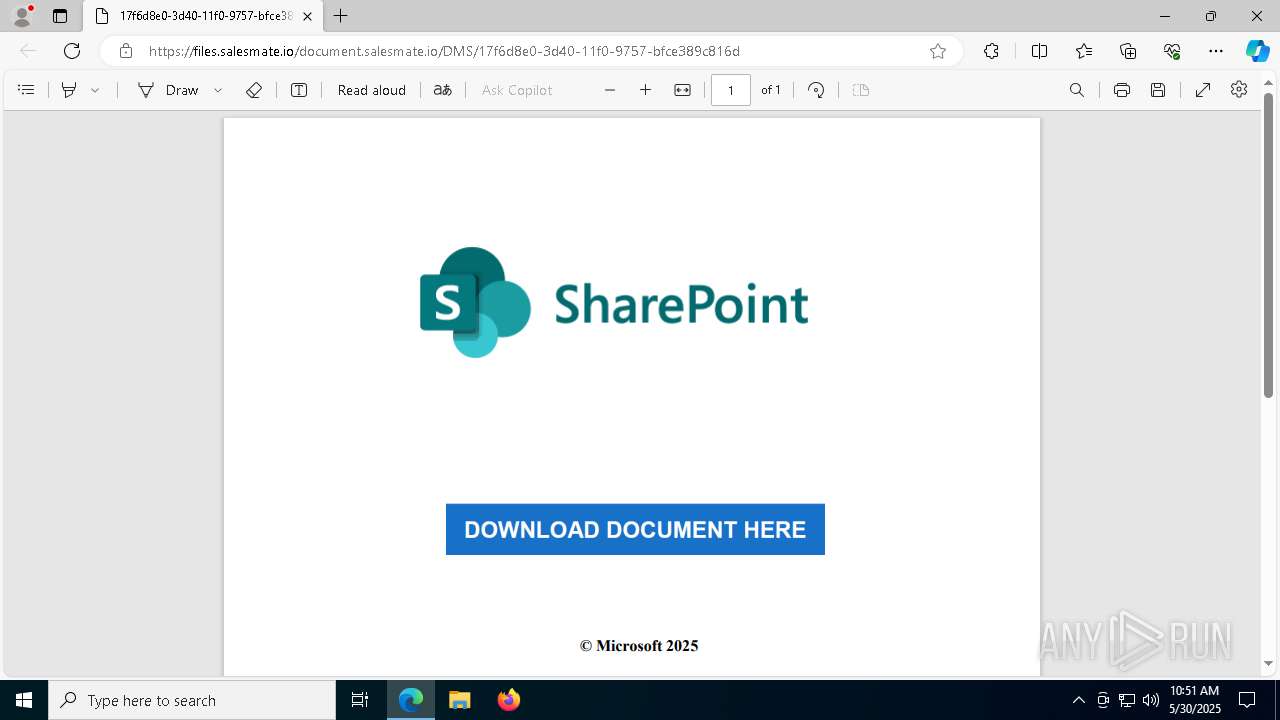Open a new tab
Image resolution: width=1280 pixels, height=720 pixels.
click(x=341, y=16)
